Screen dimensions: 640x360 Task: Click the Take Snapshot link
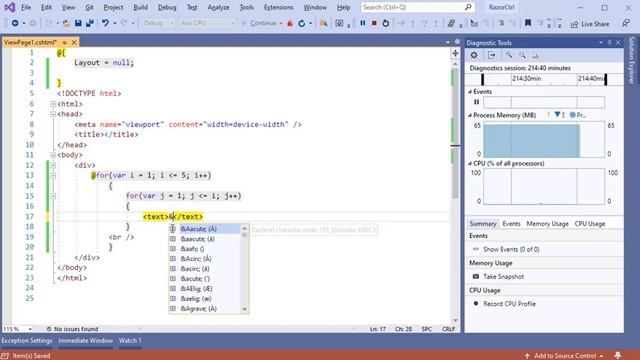pos(503,277)
